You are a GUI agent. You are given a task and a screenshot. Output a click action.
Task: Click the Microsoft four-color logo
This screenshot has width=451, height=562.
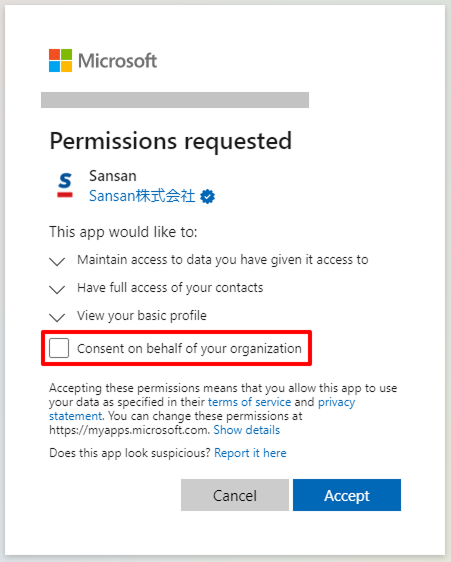pyautogui.click(x=60, y=61)
